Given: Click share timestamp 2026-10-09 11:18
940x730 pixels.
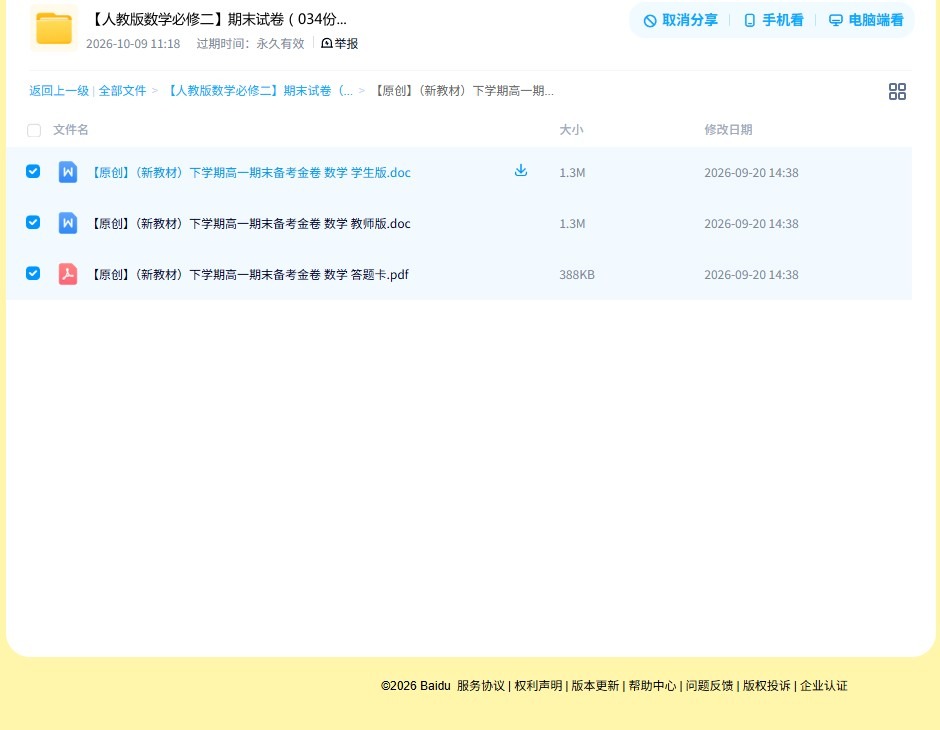Looking at the screenshot, I should point(133,44).
